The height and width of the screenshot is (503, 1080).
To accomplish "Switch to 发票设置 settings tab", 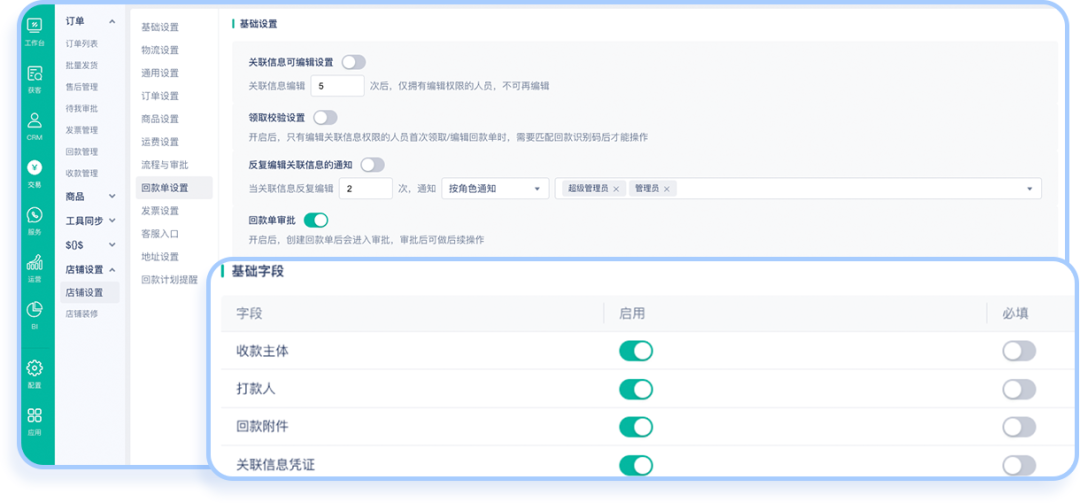I will [x=160, y=211].
